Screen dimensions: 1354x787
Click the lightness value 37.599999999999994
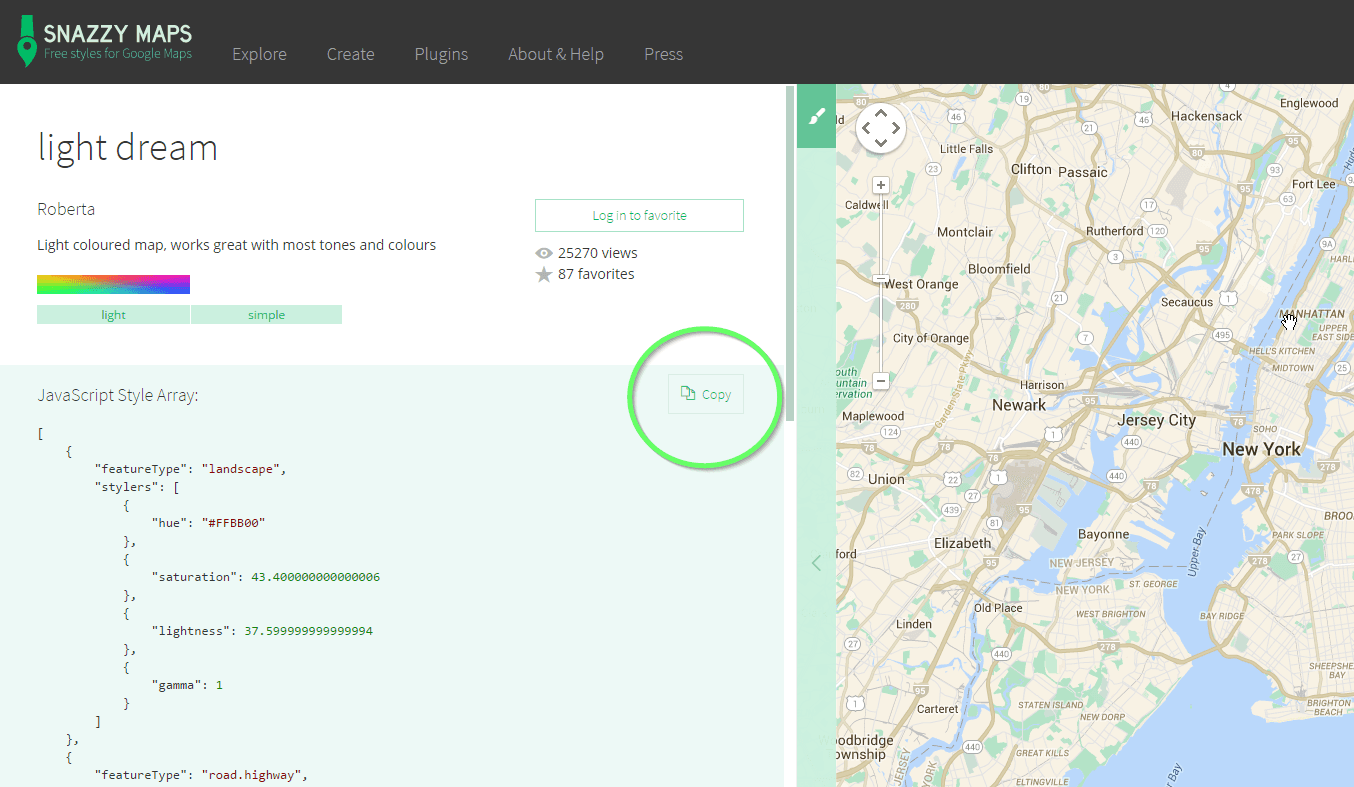tap(309, 631)
